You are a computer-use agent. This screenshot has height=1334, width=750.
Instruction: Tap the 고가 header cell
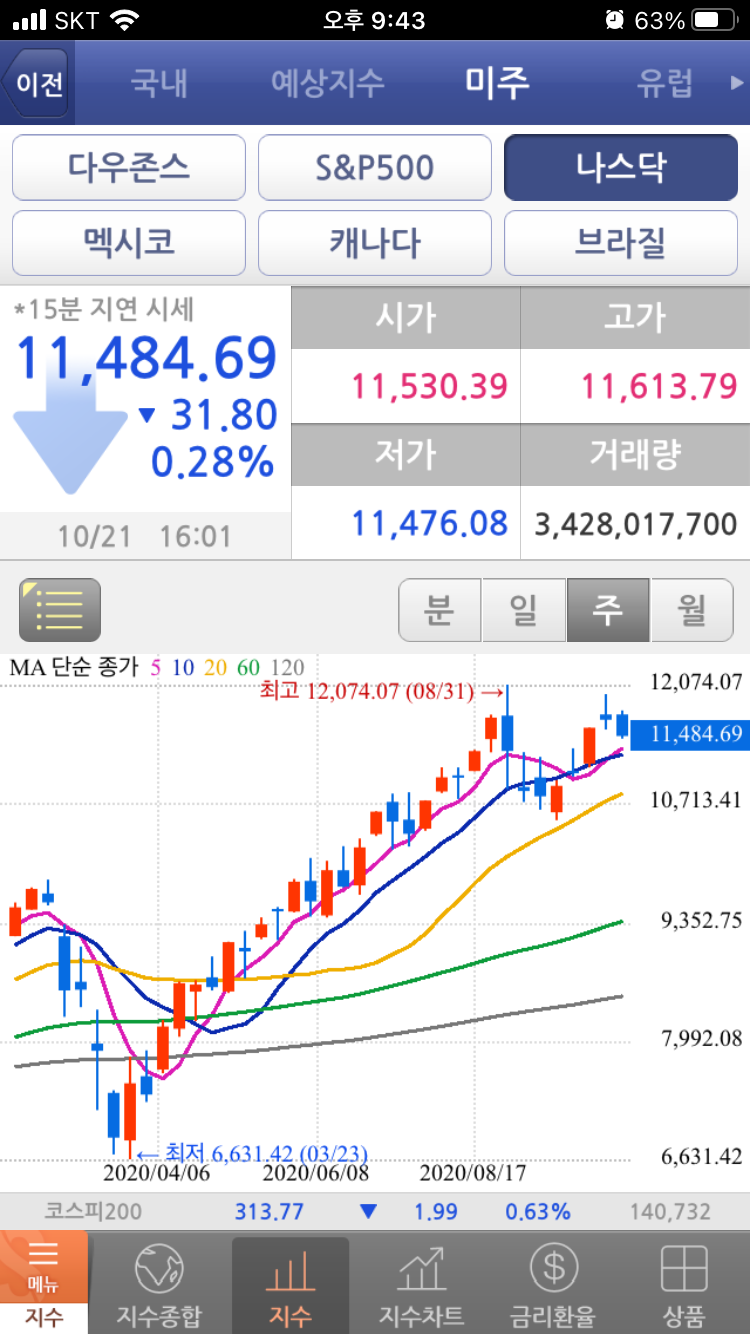(x=635, y=318)
